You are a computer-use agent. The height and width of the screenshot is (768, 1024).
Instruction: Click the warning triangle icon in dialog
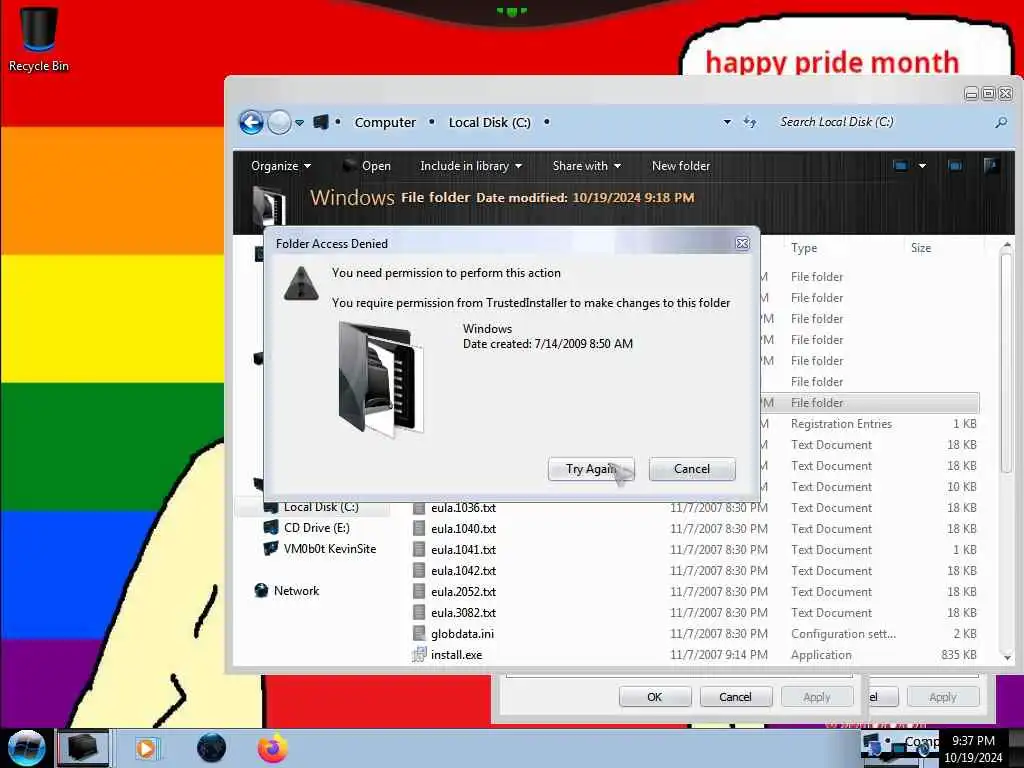[301, 283]
